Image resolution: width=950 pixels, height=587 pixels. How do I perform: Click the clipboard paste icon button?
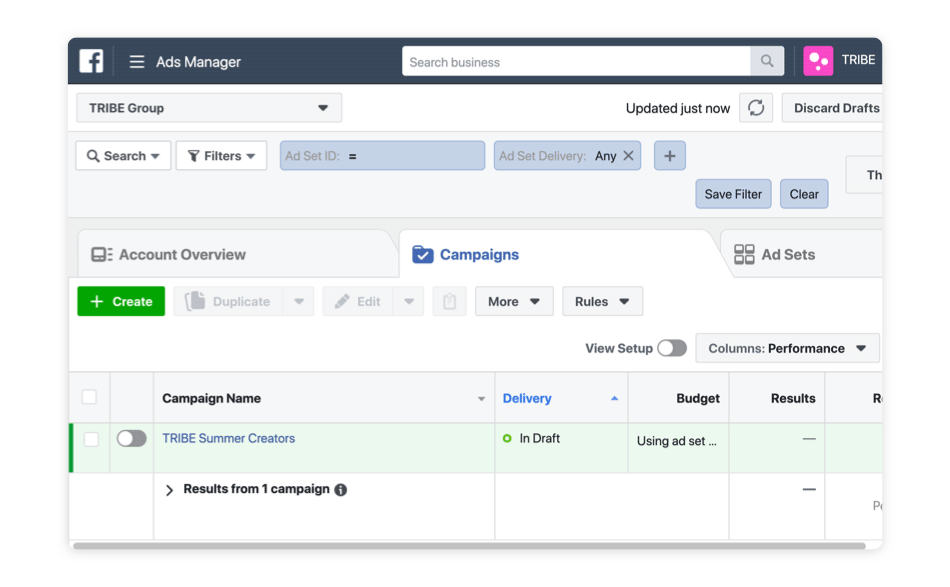pyautogui.click(x=450, y=302)
